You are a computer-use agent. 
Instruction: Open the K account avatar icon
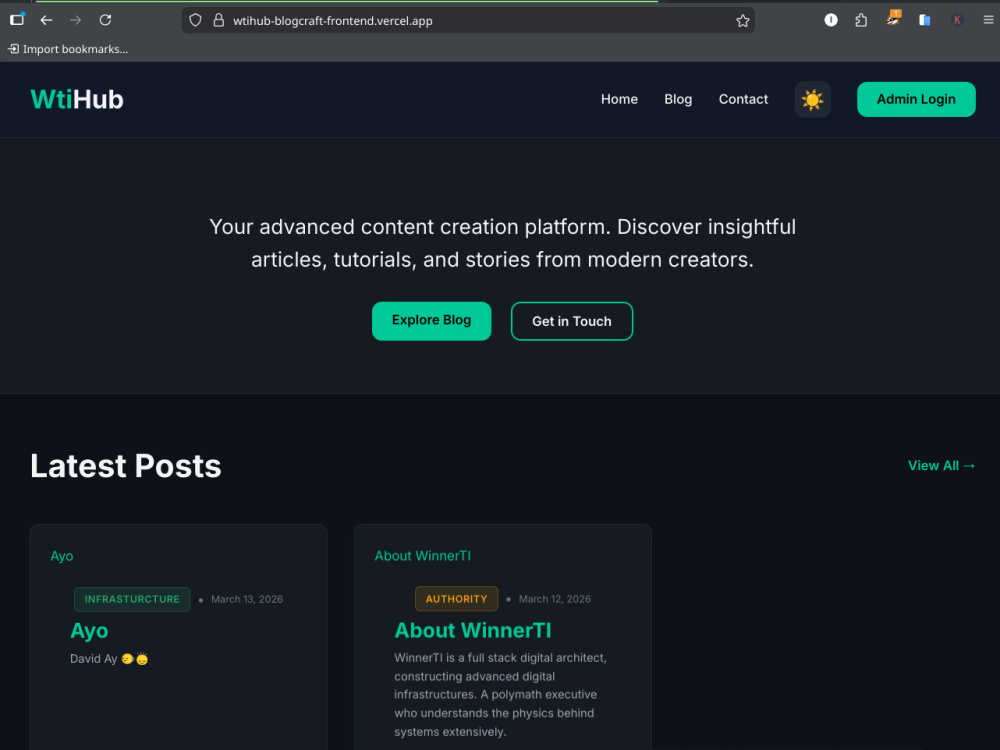click(957, 20)
